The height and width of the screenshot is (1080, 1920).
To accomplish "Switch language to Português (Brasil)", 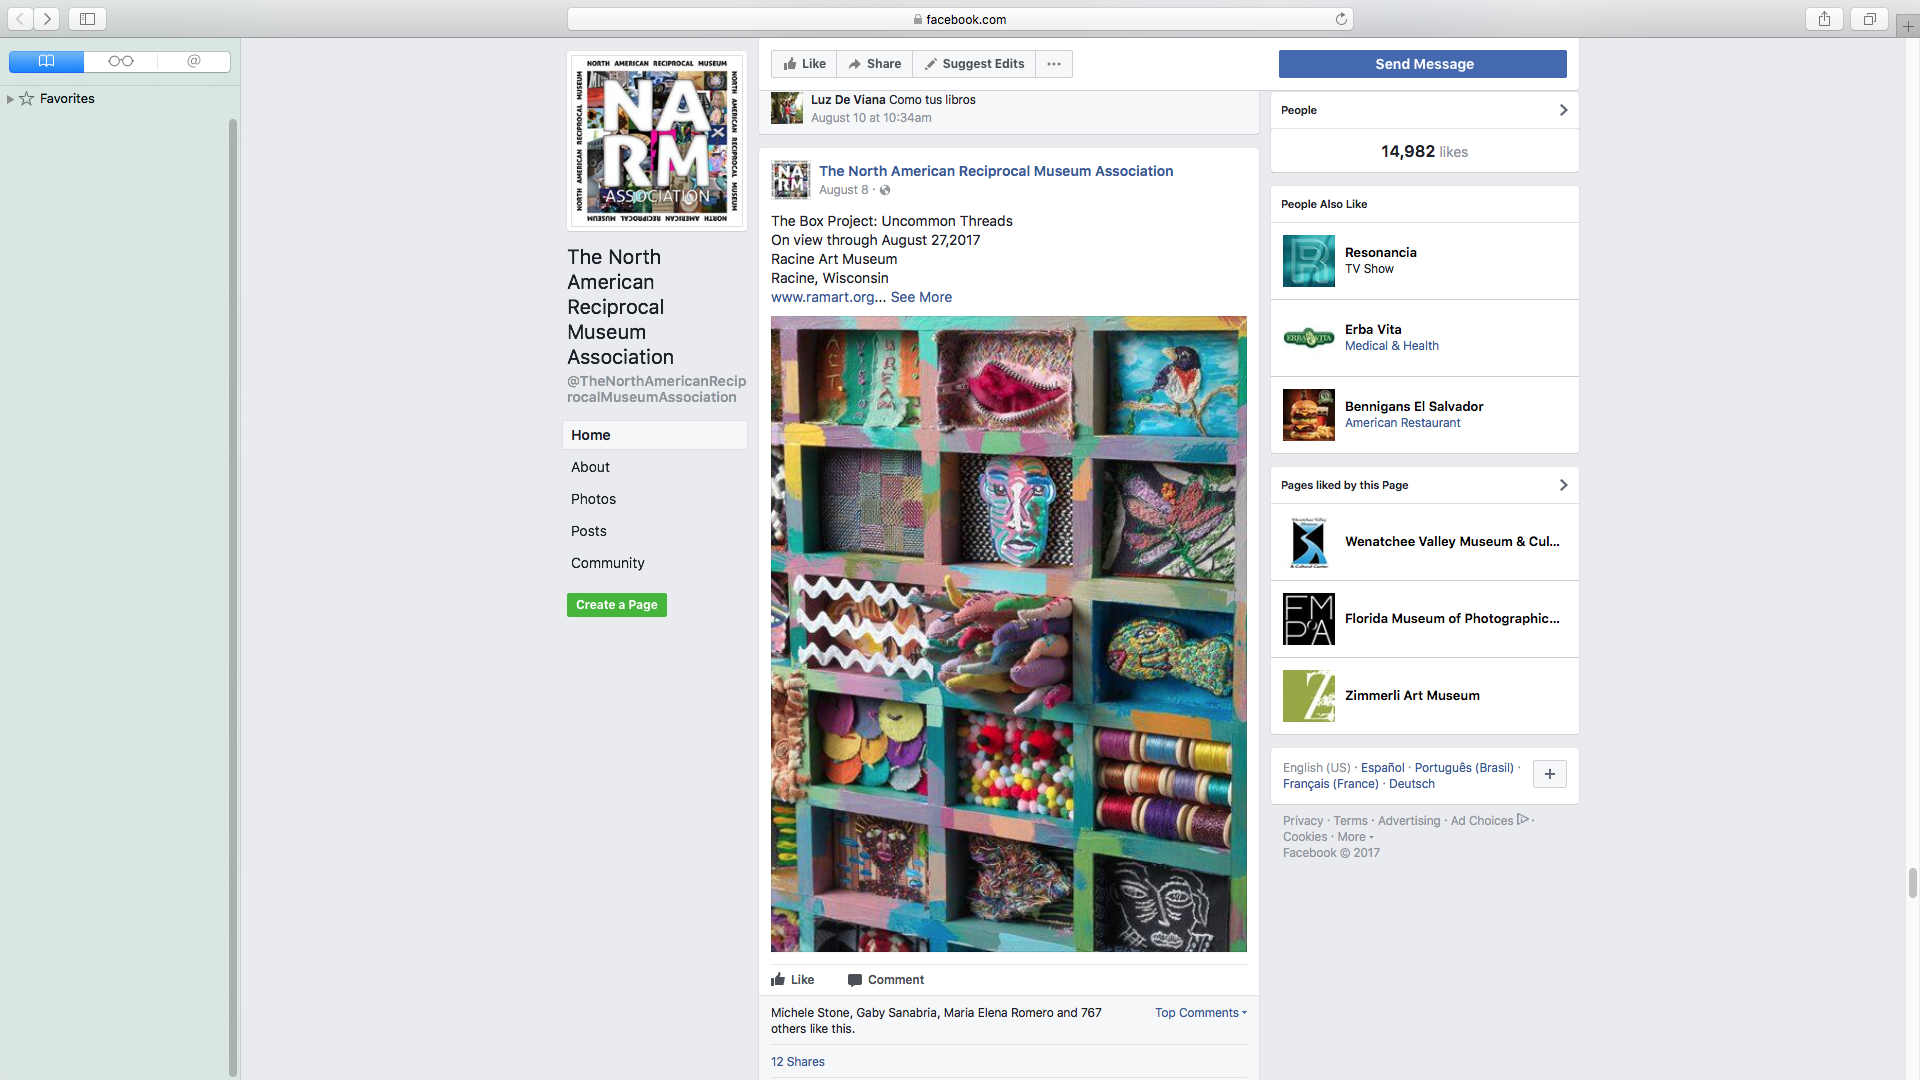I will (x=1464, y=768).
